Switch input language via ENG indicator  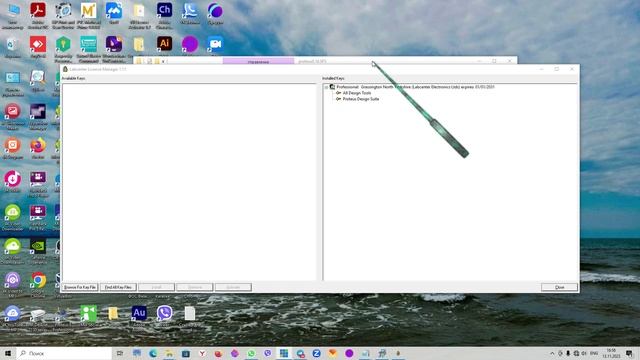point(594,353)
